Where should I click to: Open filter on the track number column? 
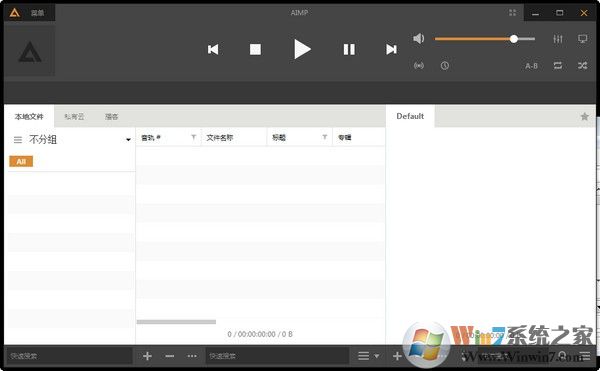(193, 137)
